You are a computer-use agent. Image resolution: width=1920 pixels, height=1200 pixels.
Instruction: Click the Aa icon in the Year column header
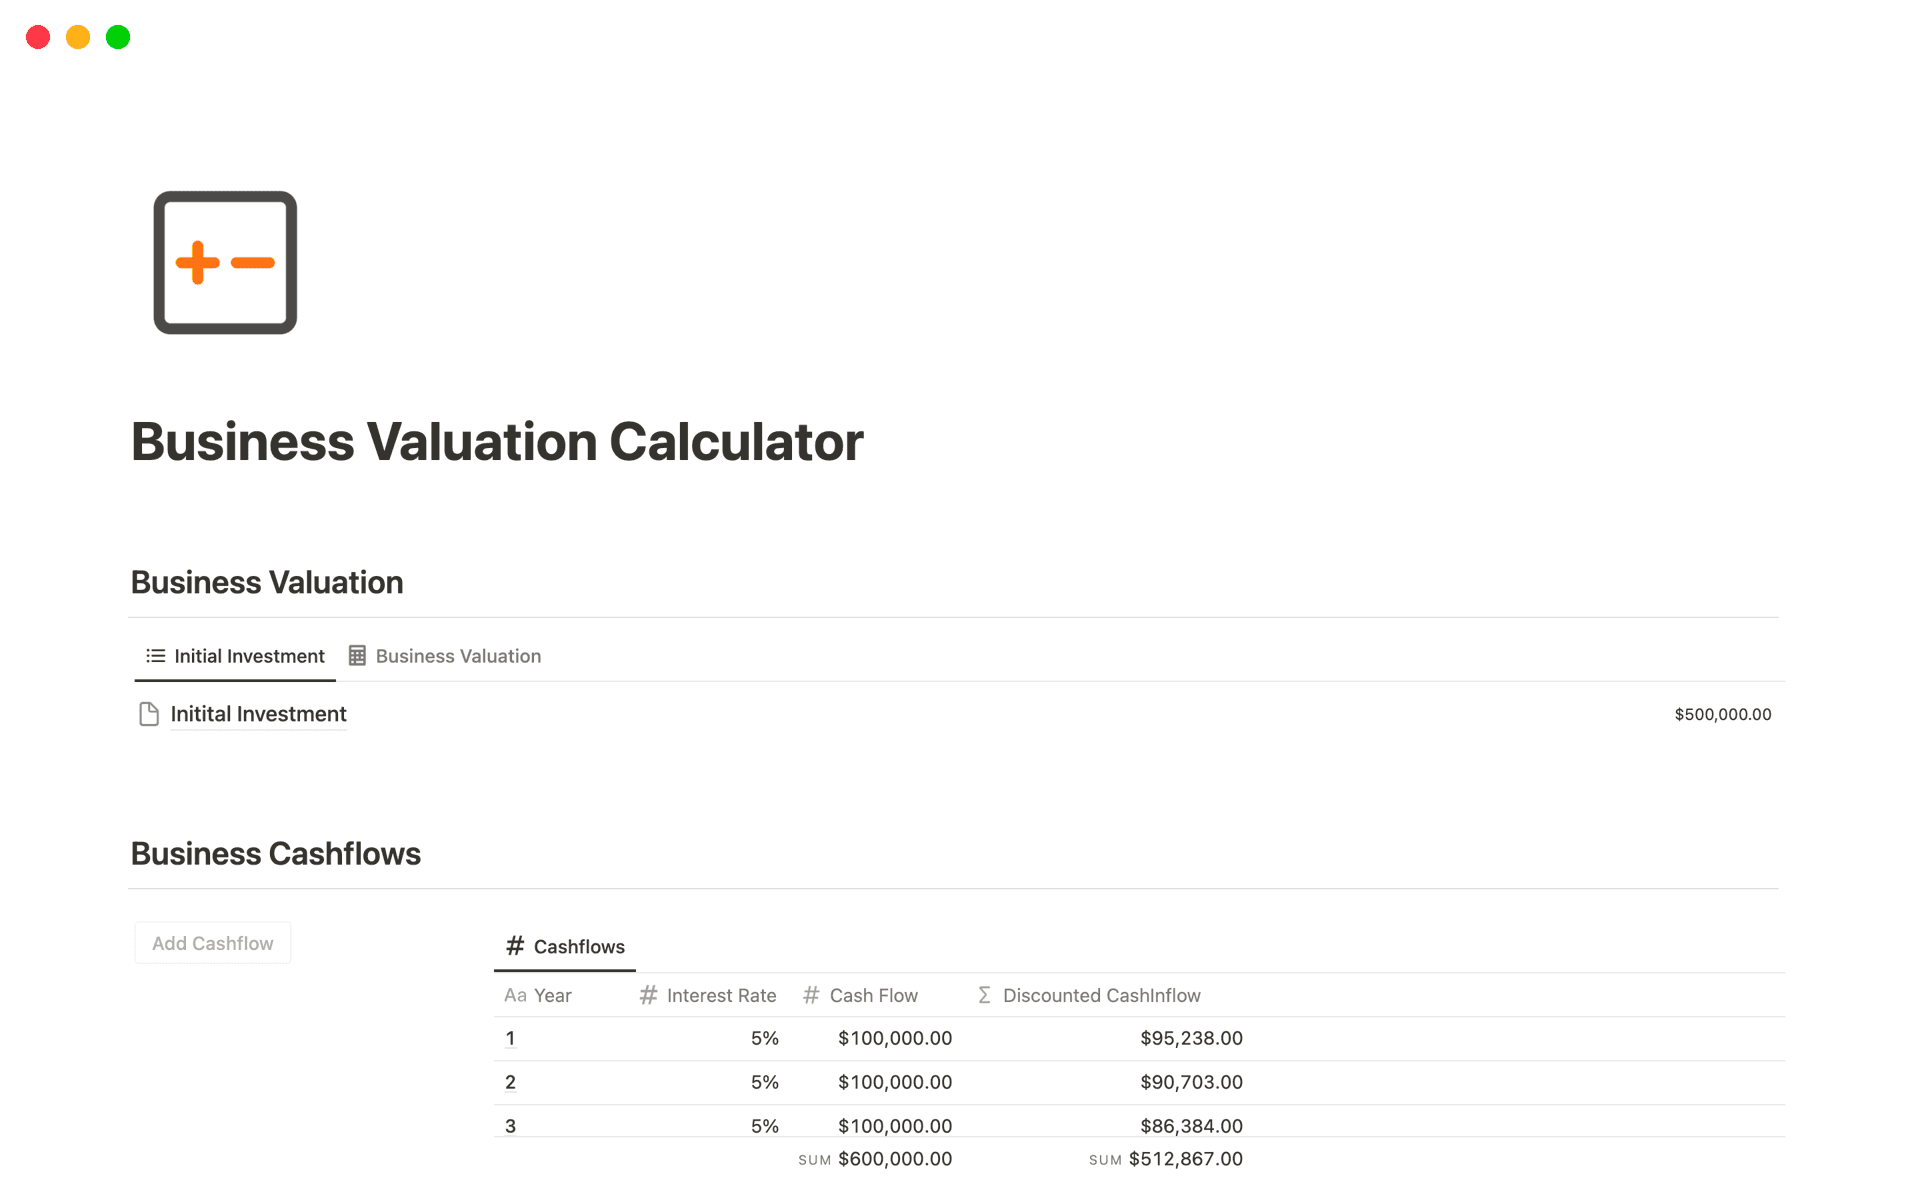coord(515,995)
